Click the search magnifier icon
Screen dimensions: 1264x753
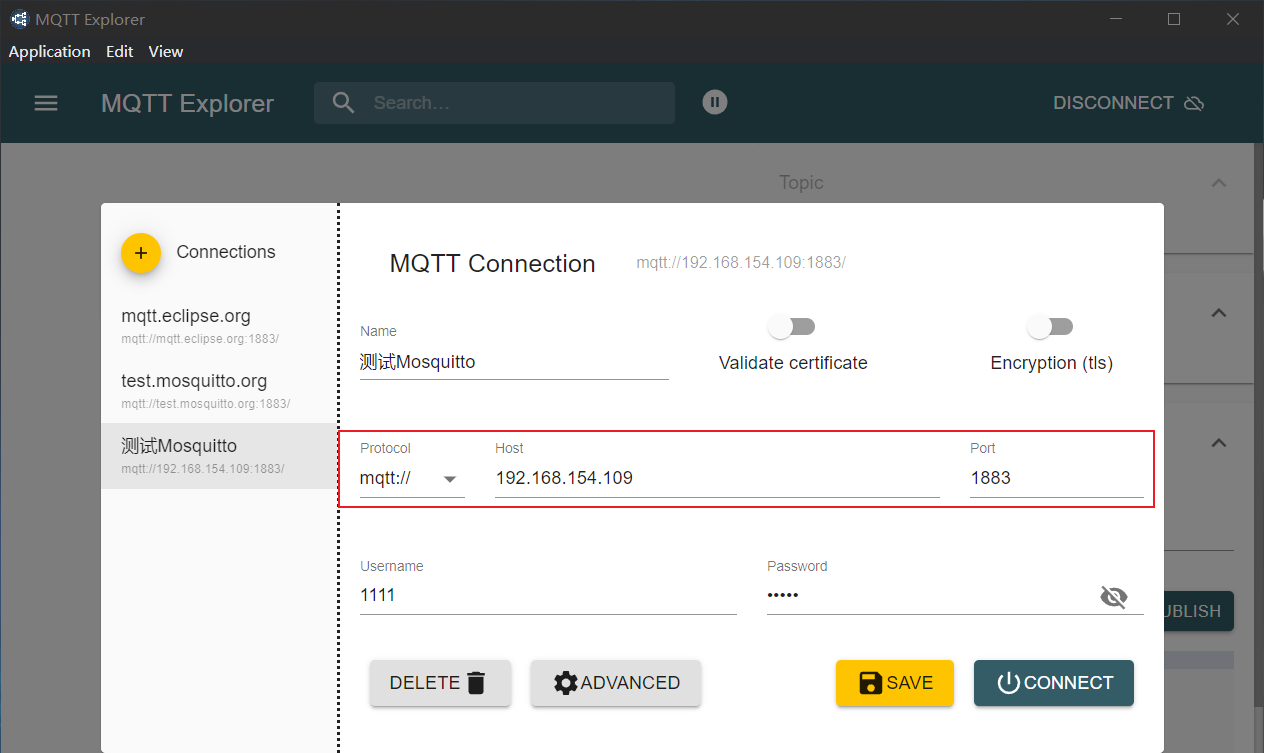(343, 102)
